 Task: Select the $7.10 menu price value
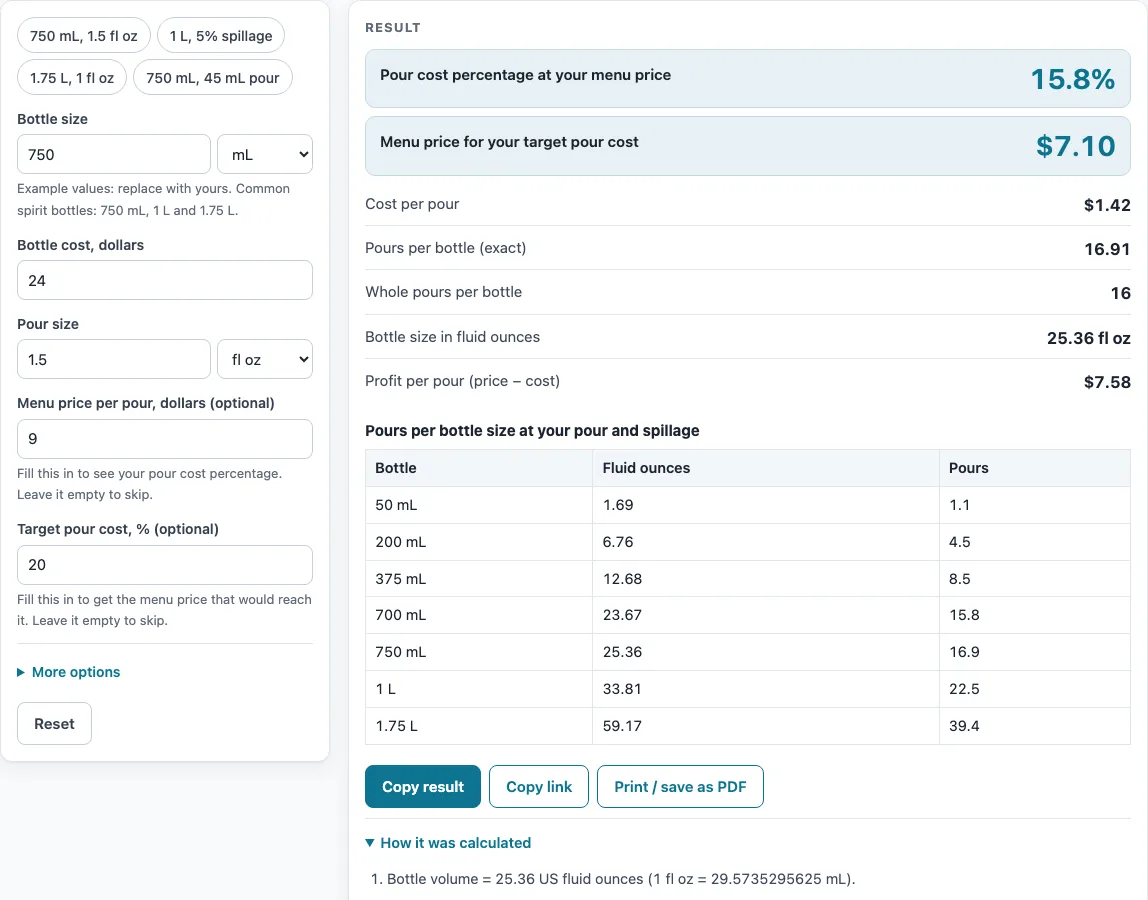[x=1076, y=146]
